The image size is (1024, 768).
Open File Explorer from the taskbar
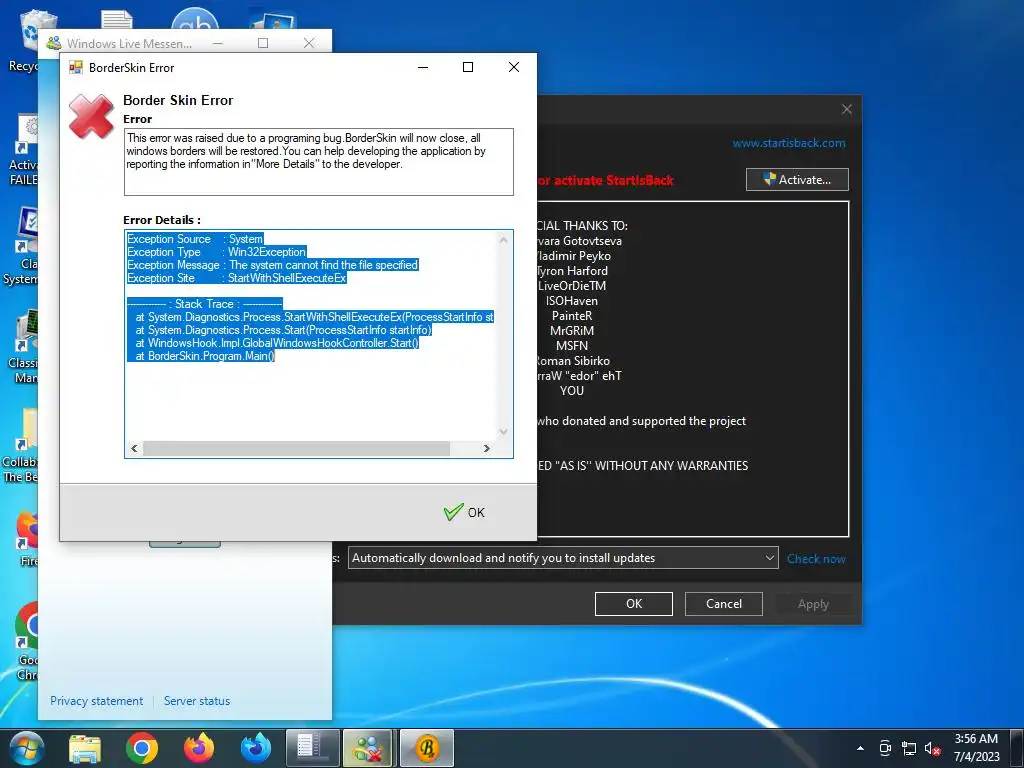tap(85, 749)
